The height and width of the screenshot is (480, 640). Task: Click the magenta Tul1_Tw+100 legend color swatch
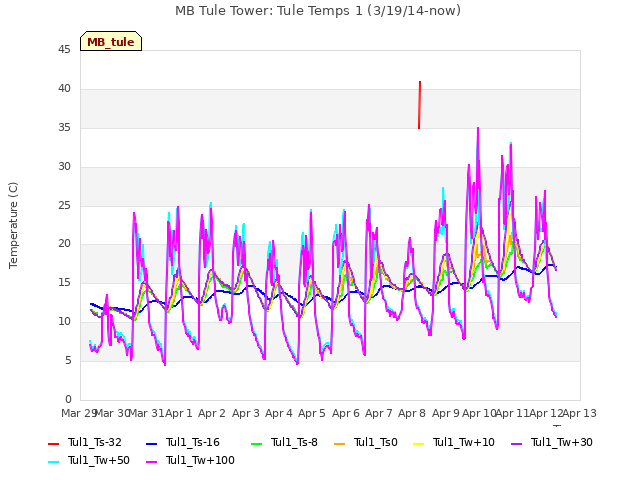point(151,461)
